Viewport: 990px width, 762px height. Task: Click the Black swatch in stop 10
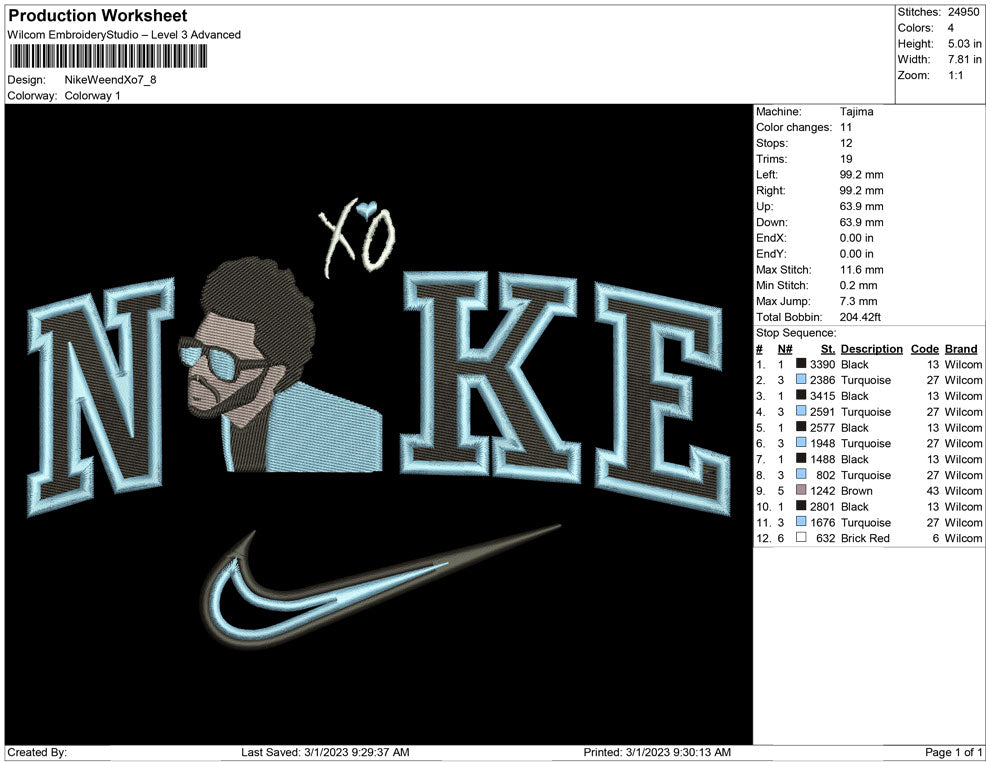coord(801,506)
